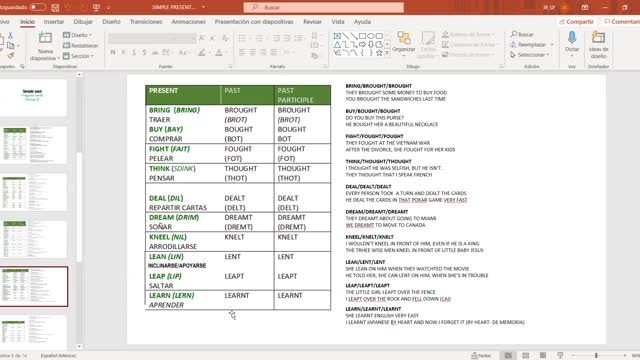Click the Buscar button in Edición group
Viewport: 640px width, 360px height.
click(522, 34)
